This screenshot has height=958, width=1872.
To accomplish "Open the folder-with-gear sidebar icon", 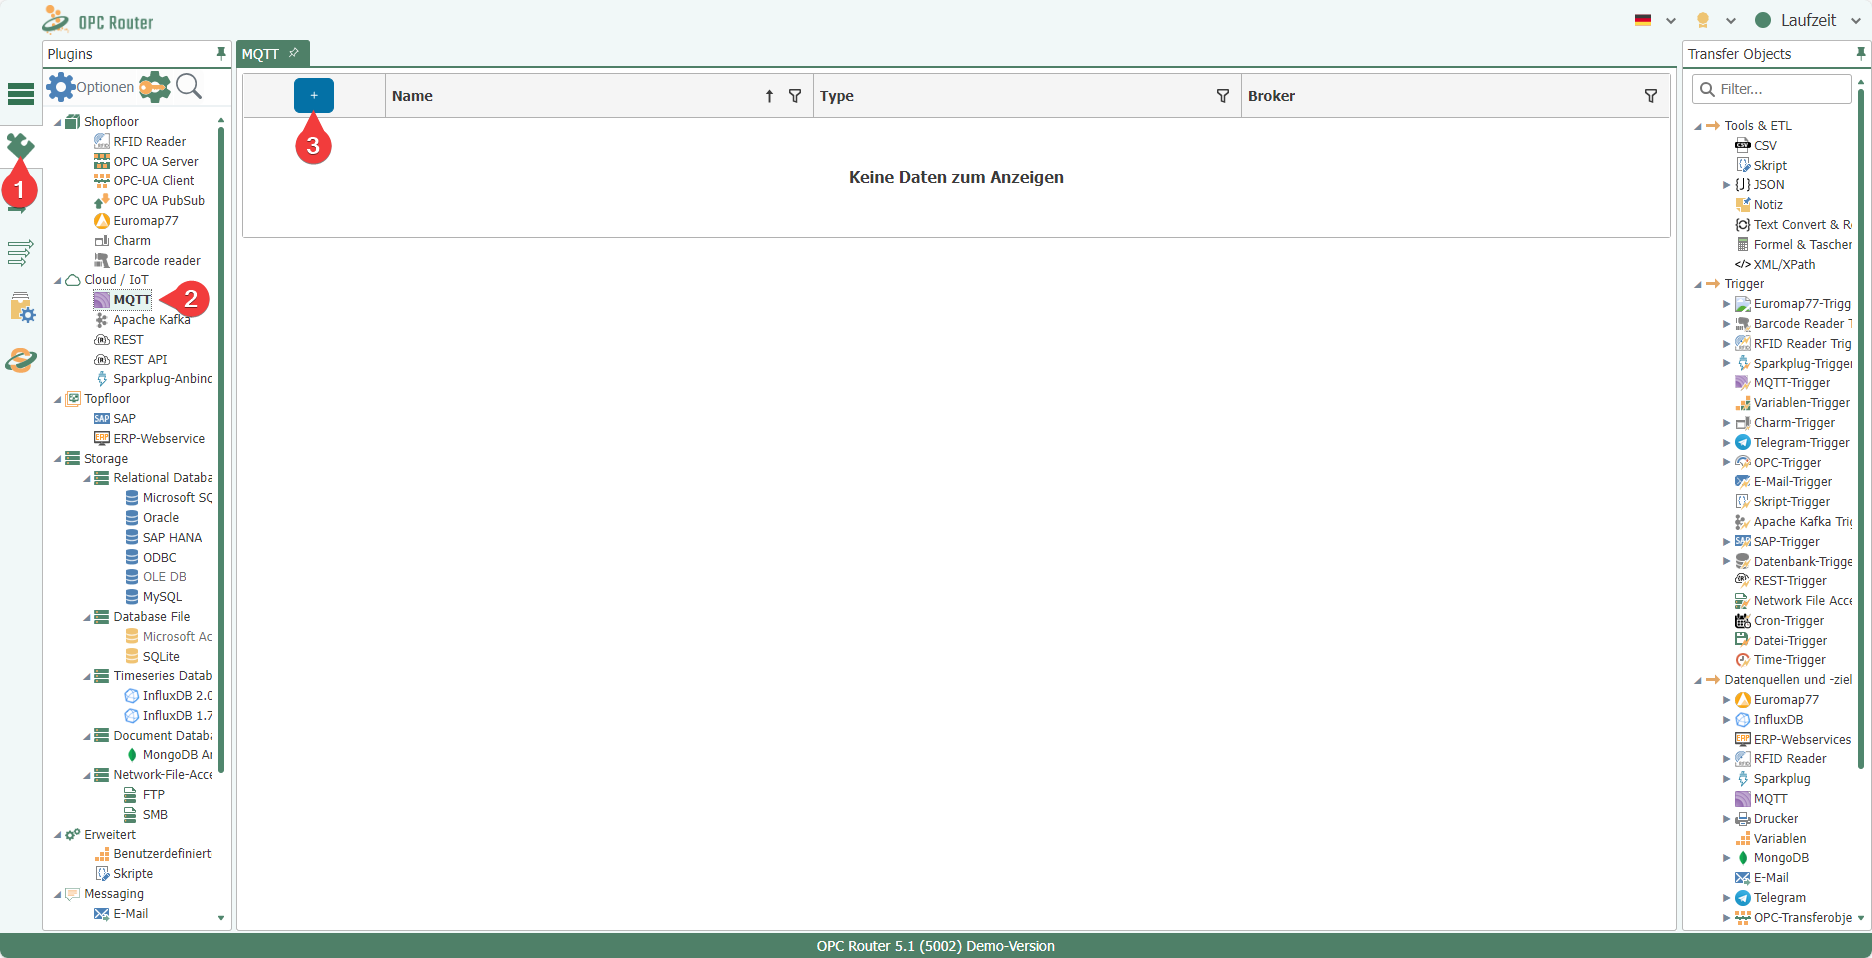I will (21, 307).
